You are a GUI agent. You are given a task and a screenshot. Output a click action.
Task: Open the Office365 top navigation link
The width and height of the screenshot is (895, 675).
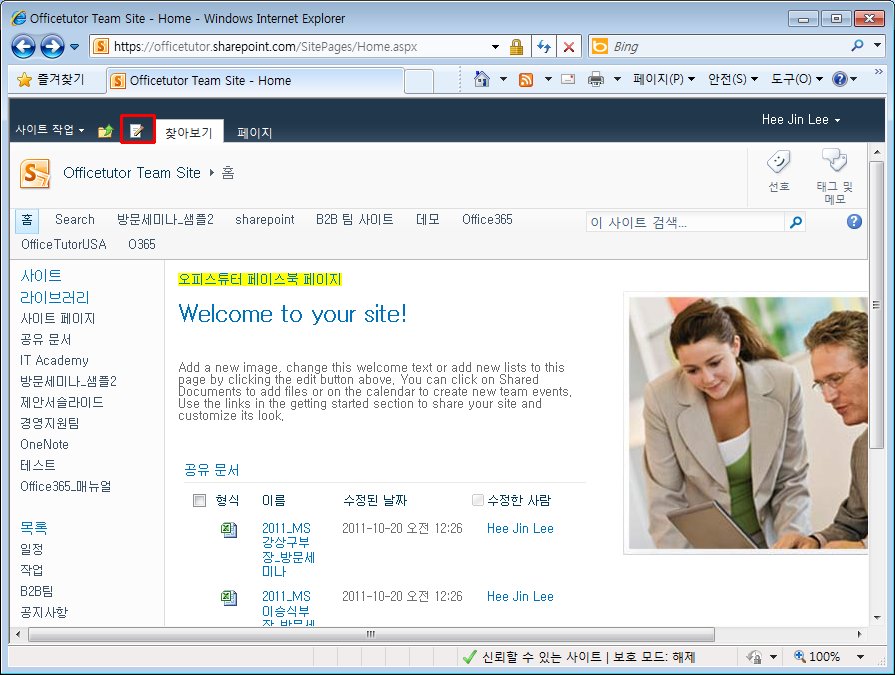click(x=487, y=220)
